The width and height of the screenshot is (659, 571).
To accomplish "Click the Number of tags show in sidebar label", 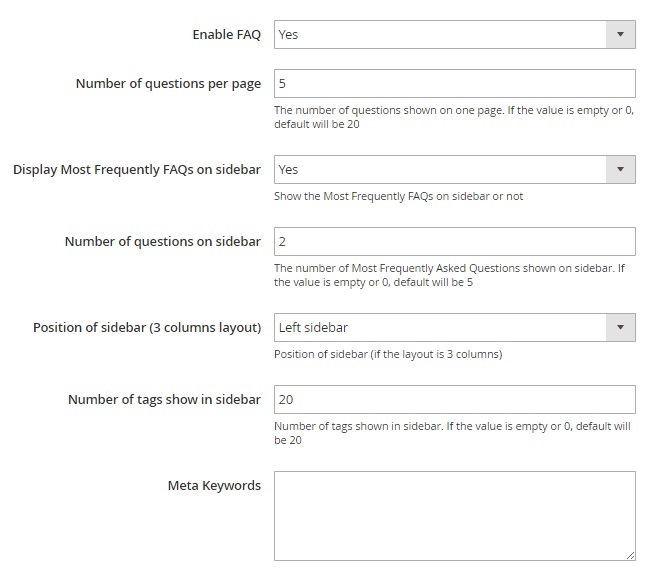I will (164, 400).
